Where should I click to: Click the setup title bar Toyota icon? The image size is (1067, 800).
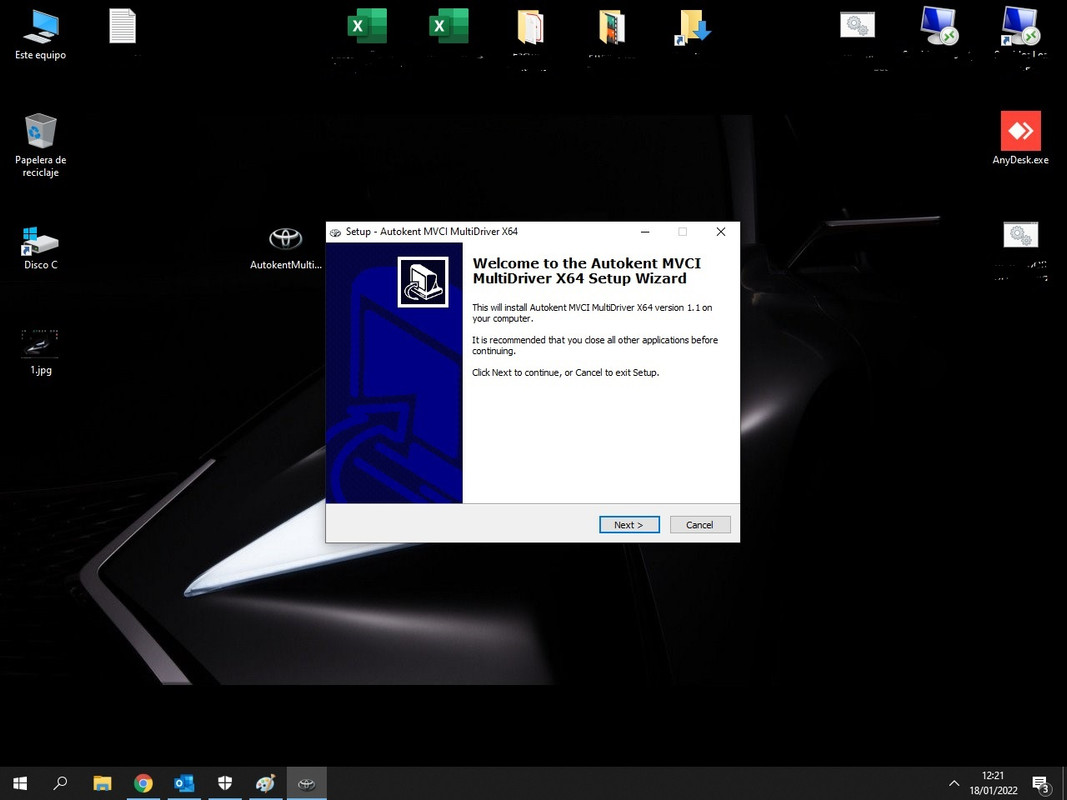pyautogui.click(x=335, y=233)
